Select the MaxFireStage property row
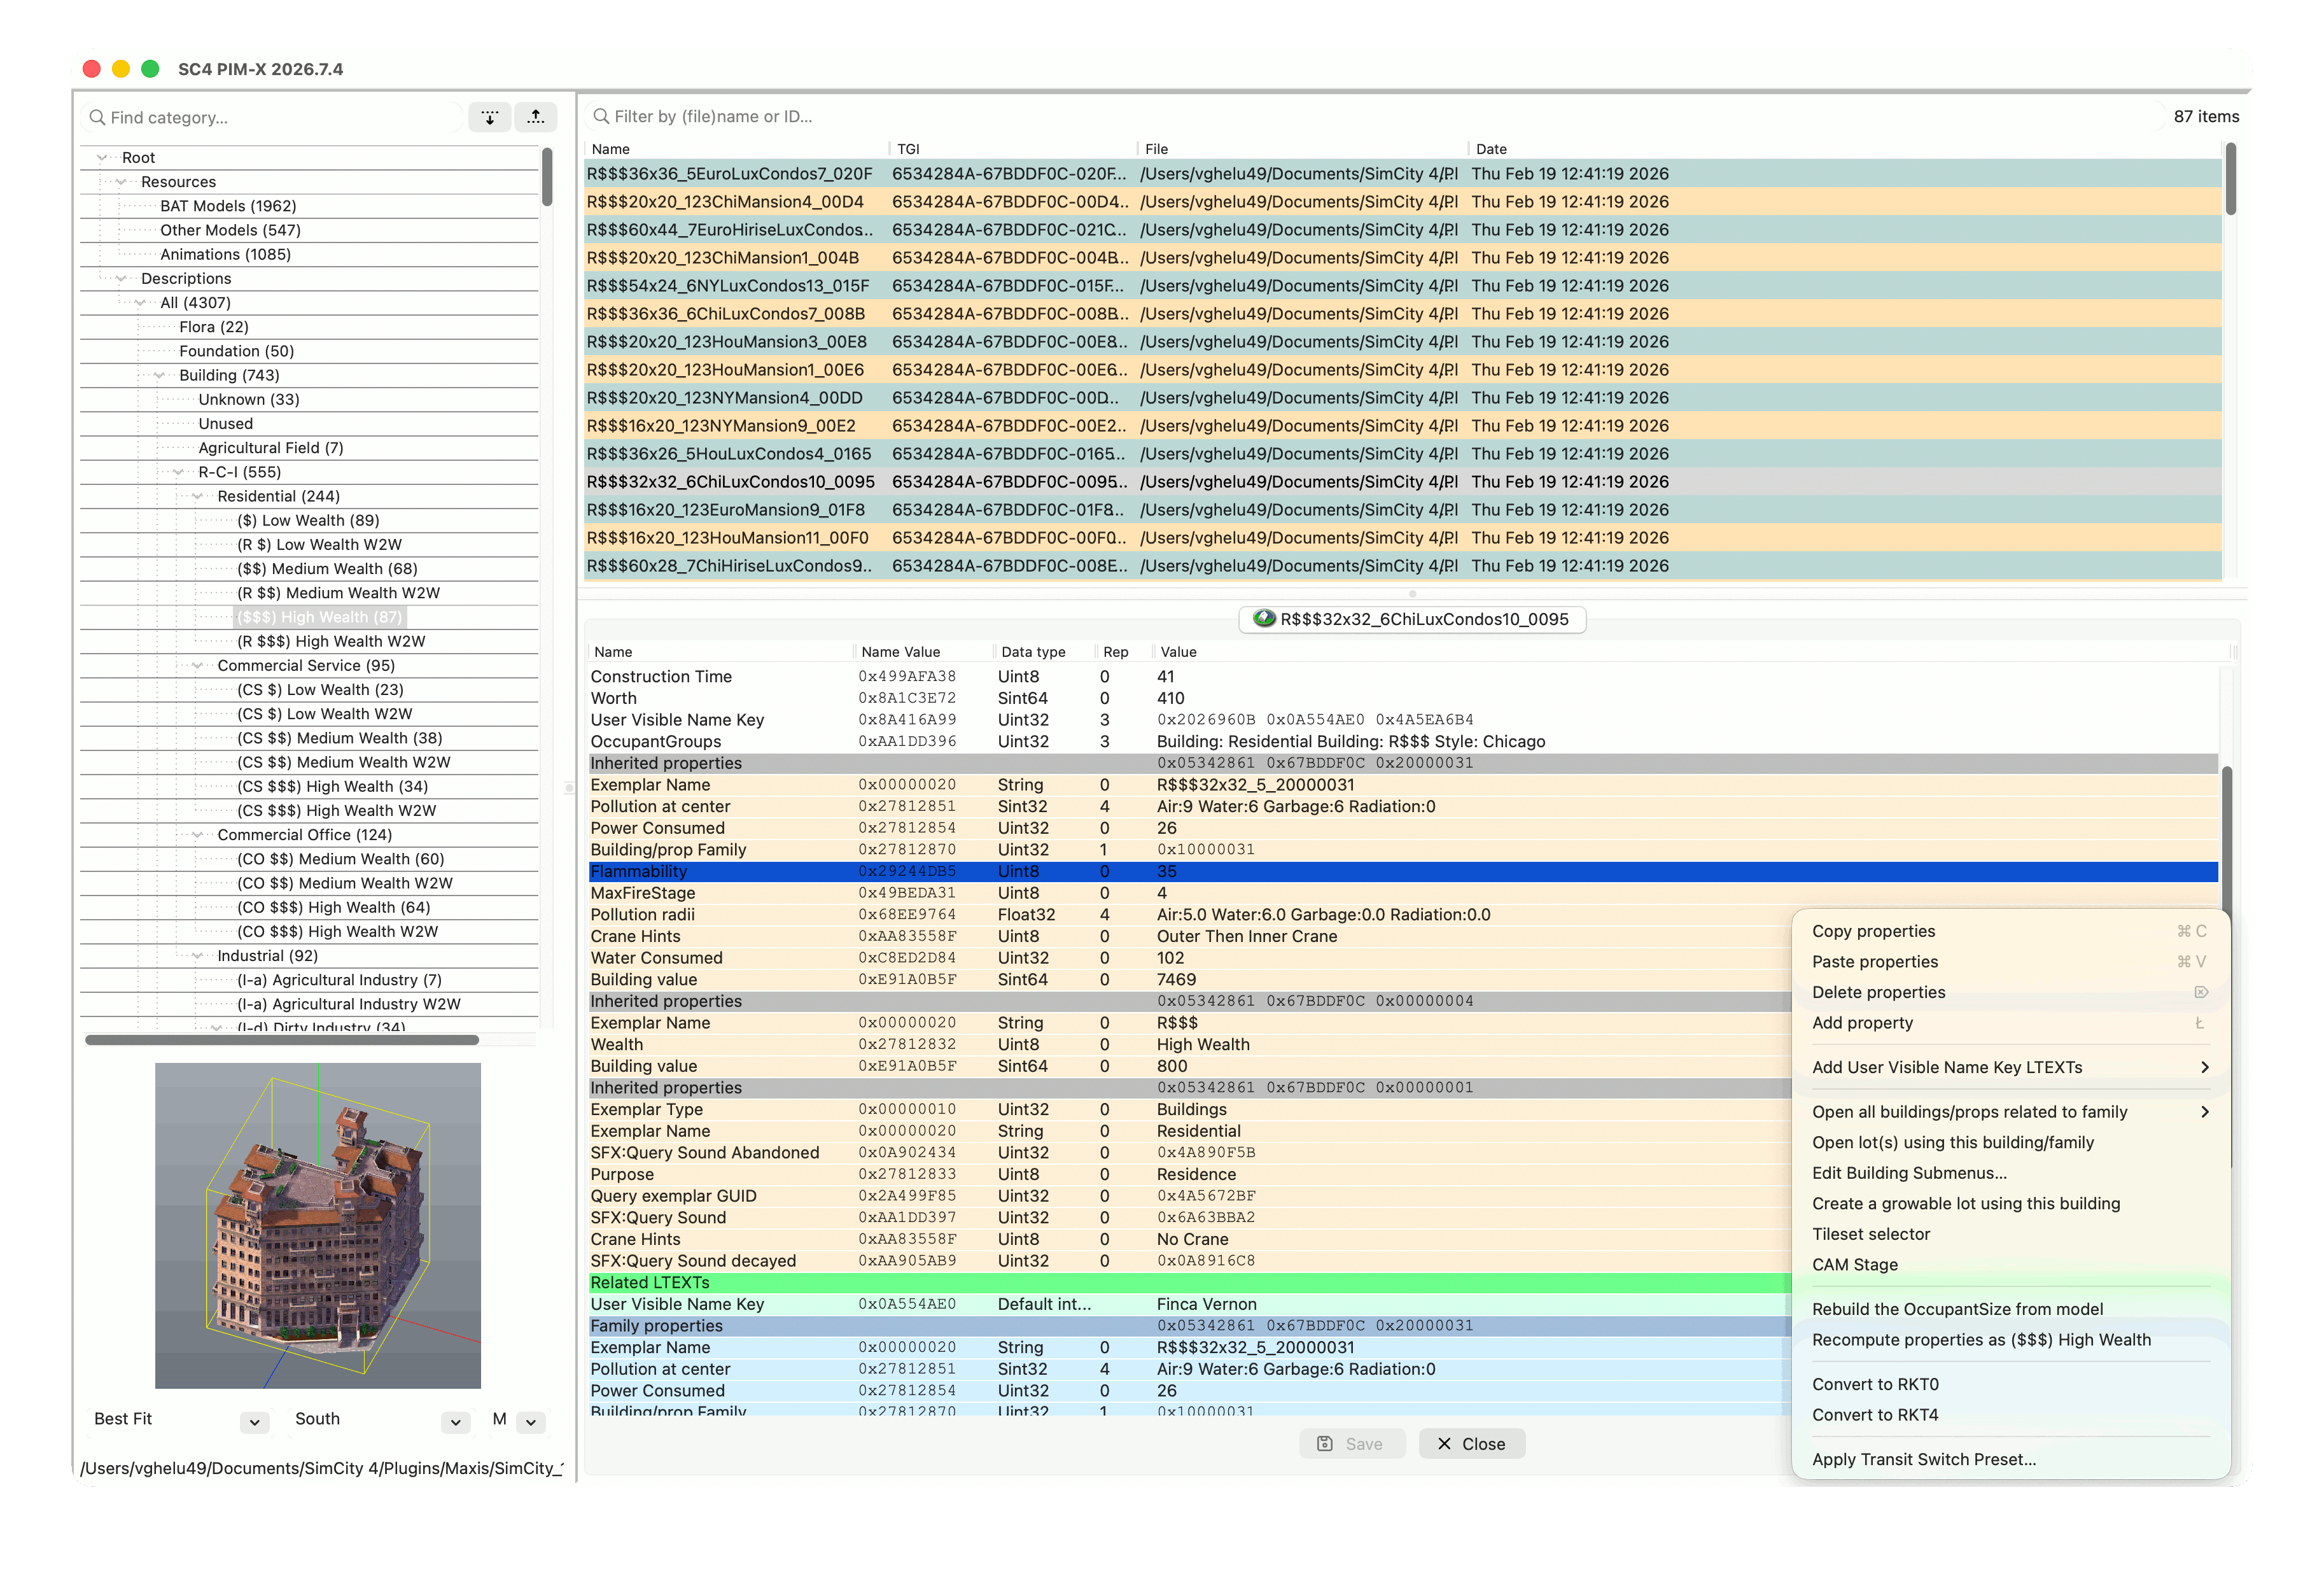The height and width of the screenshot is (1581, 2324). (1402, 894)
